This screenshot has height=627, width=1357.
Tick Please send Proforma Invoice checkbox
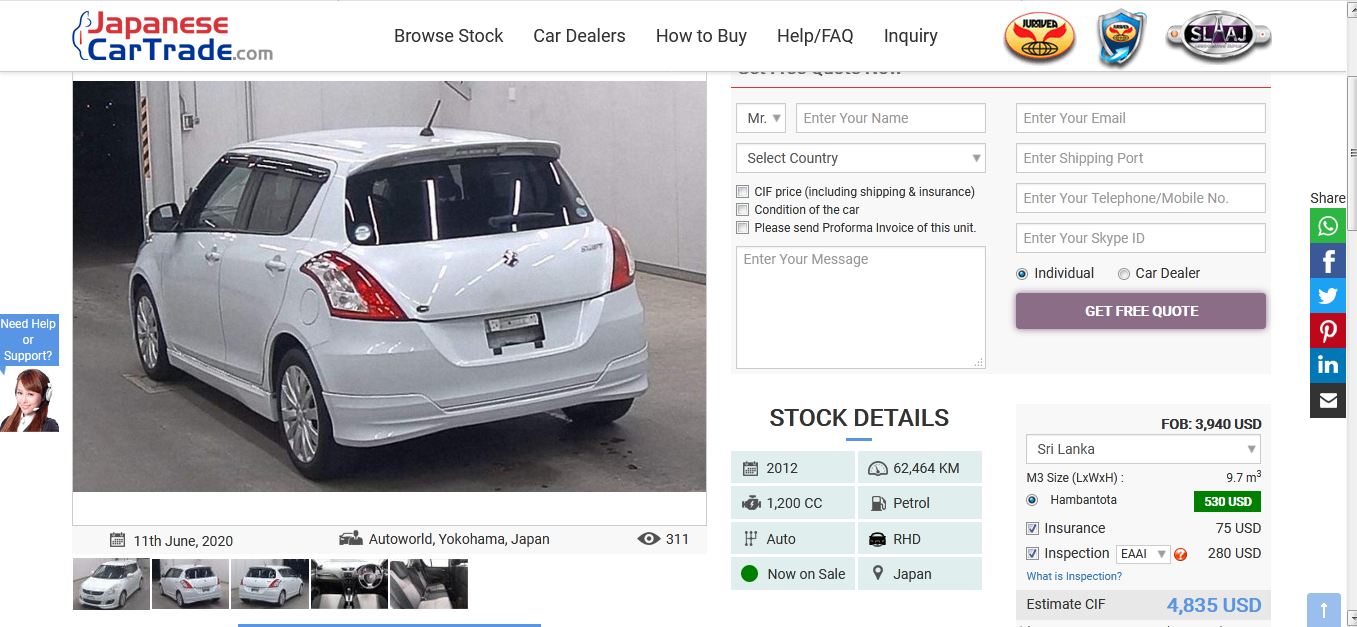[742, 228]
